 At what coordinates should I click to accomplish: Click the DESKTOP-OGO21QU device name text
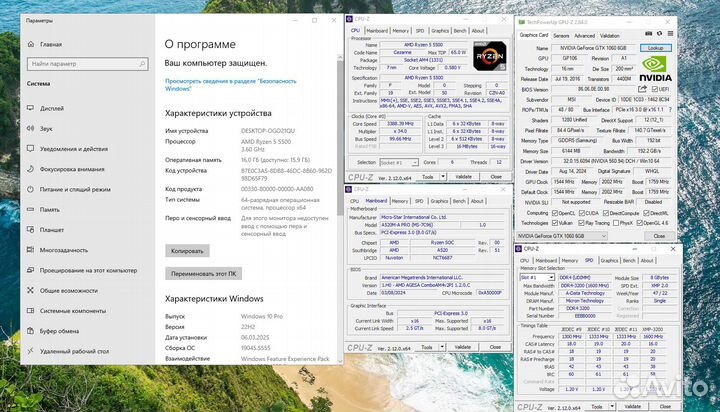[268, 131]
